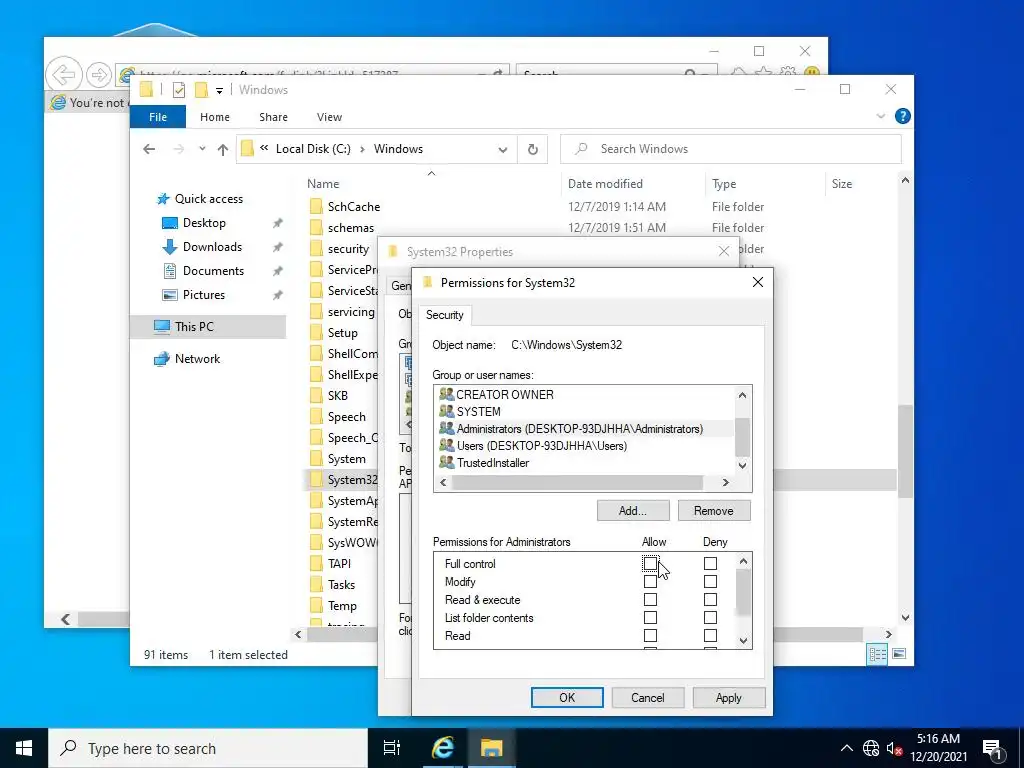1024x768 pixels.
Task: Show hidden system tray icons
Action: 846,748
